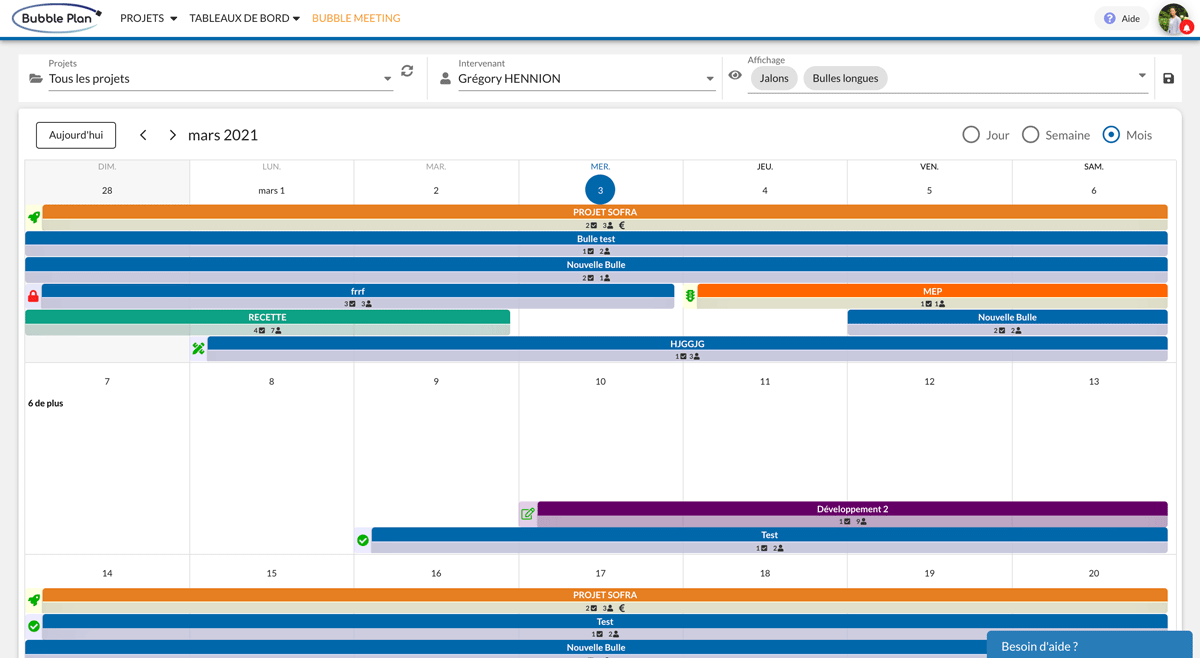Expand the Projets dropdown
The image size is (1200, 658).
tap(388, 79)
